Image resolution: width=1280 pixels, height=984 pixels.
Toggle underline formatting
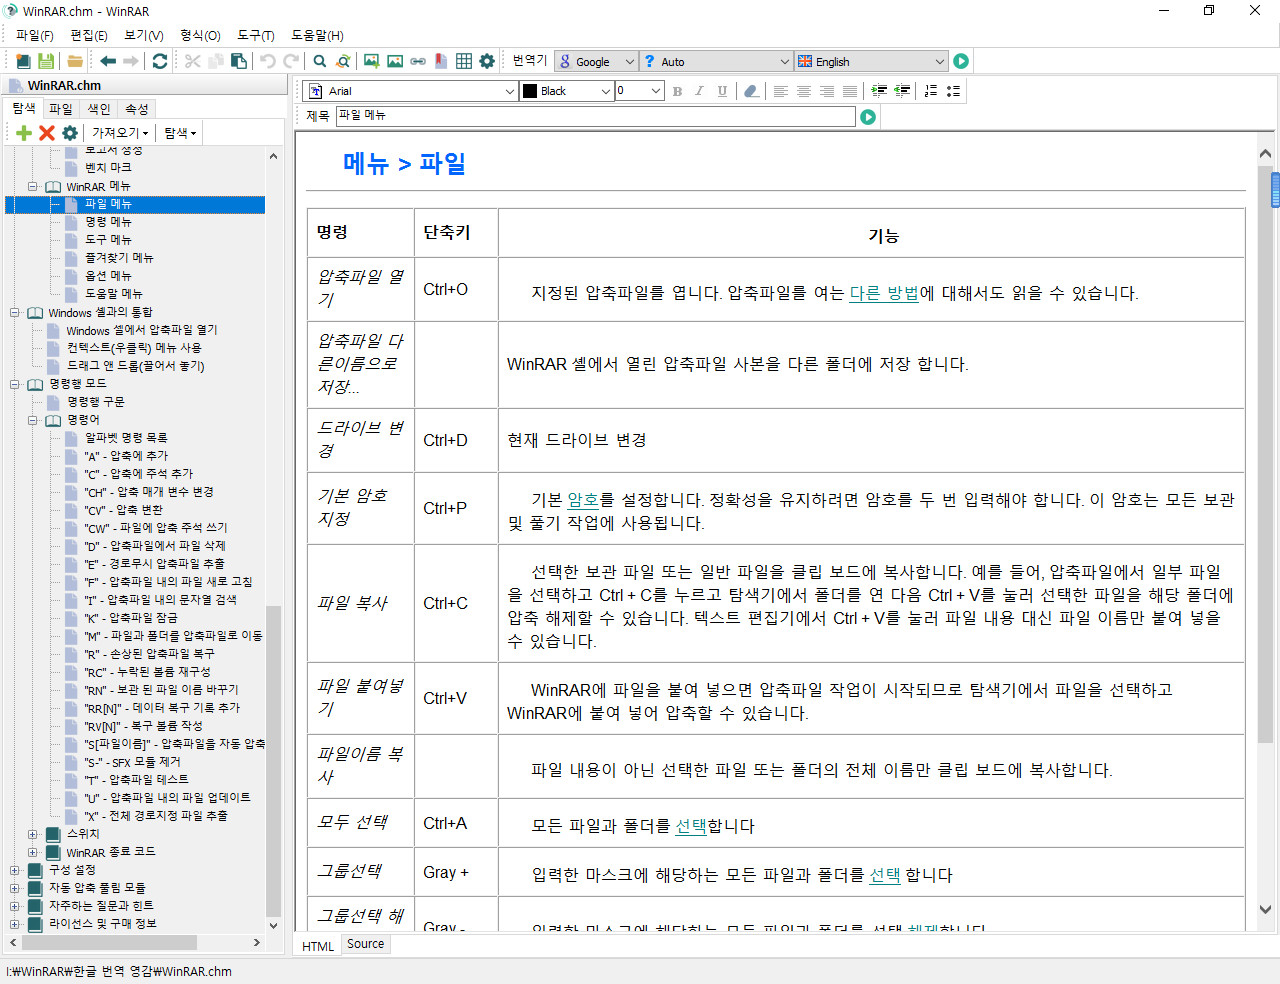(x=722, y=91)
